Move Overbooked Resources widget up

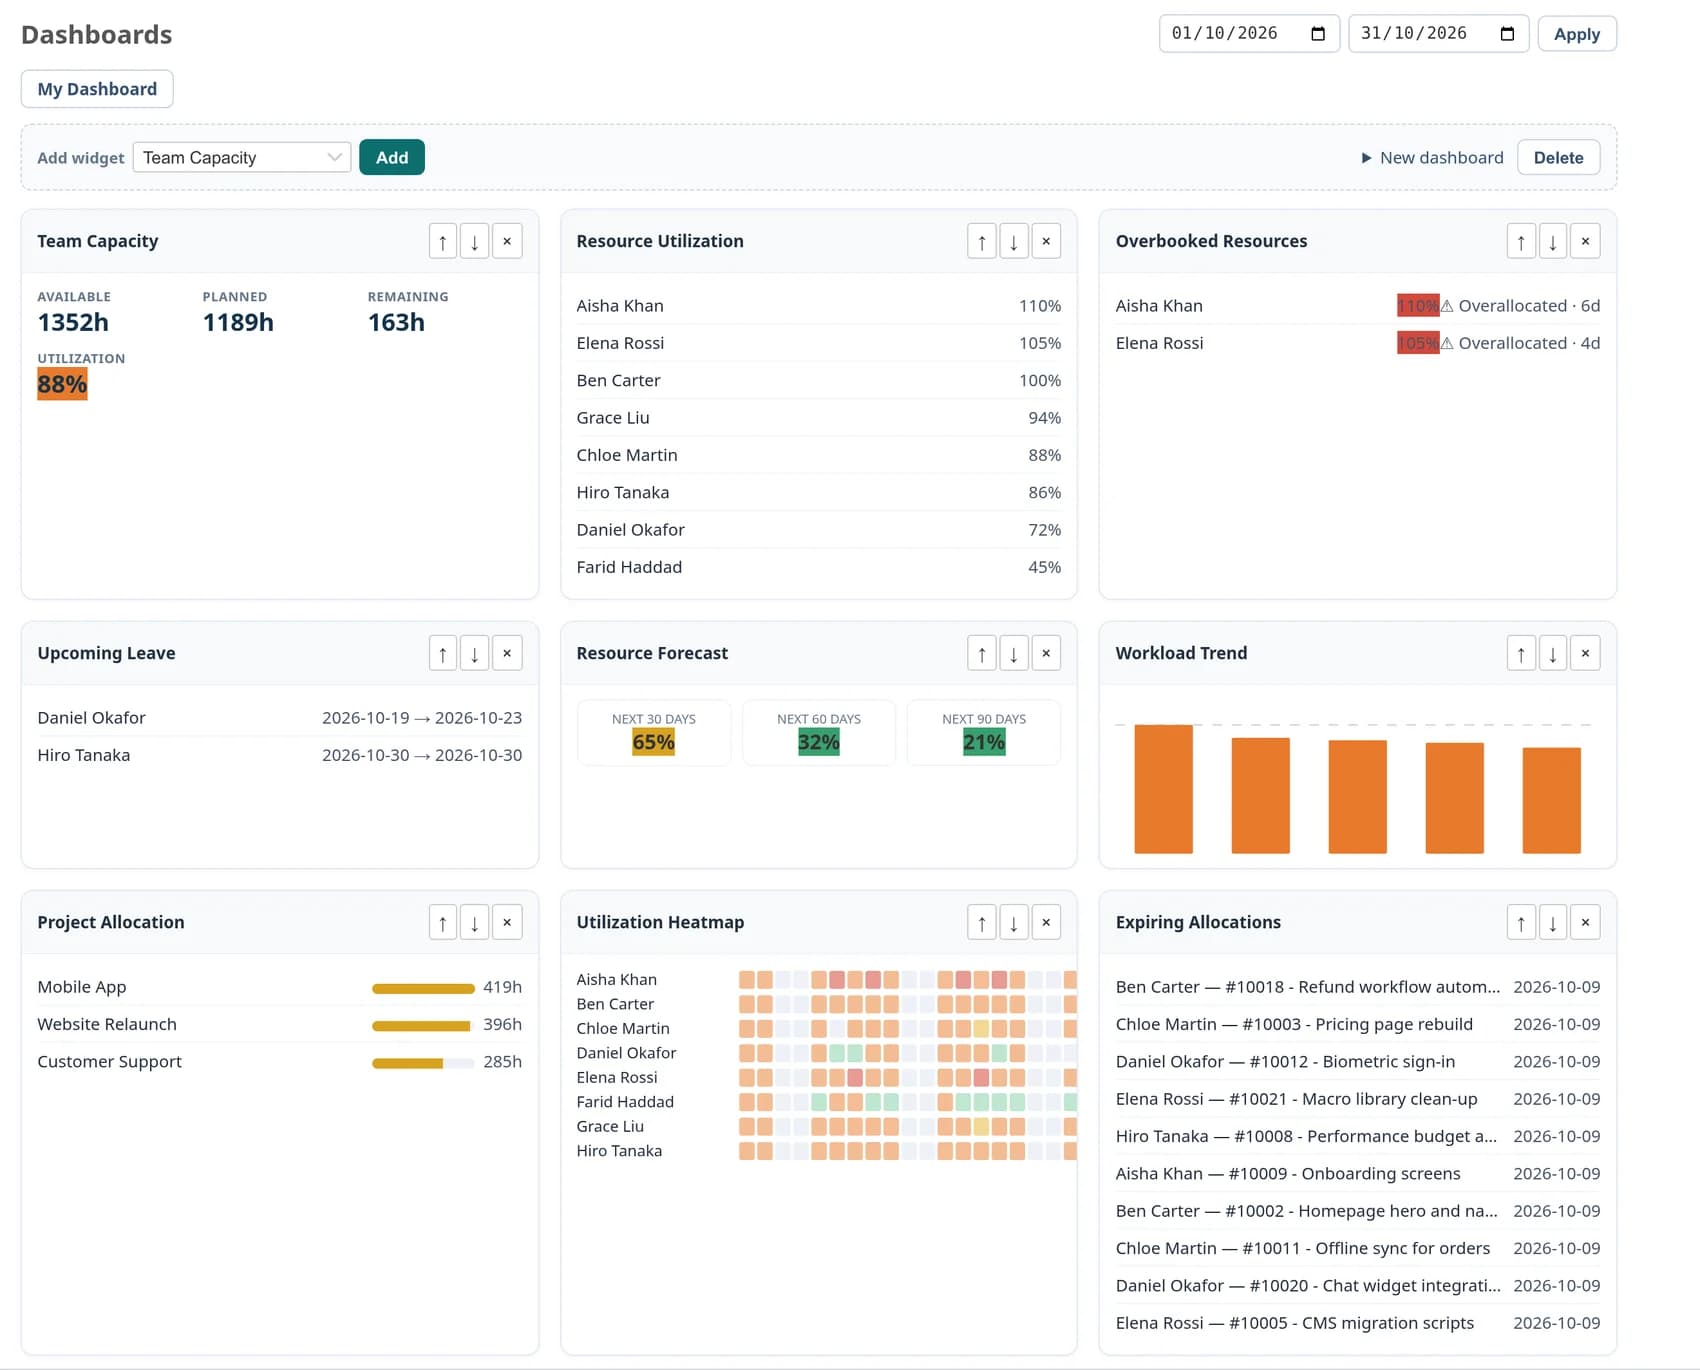click(x=1521, y=241)
